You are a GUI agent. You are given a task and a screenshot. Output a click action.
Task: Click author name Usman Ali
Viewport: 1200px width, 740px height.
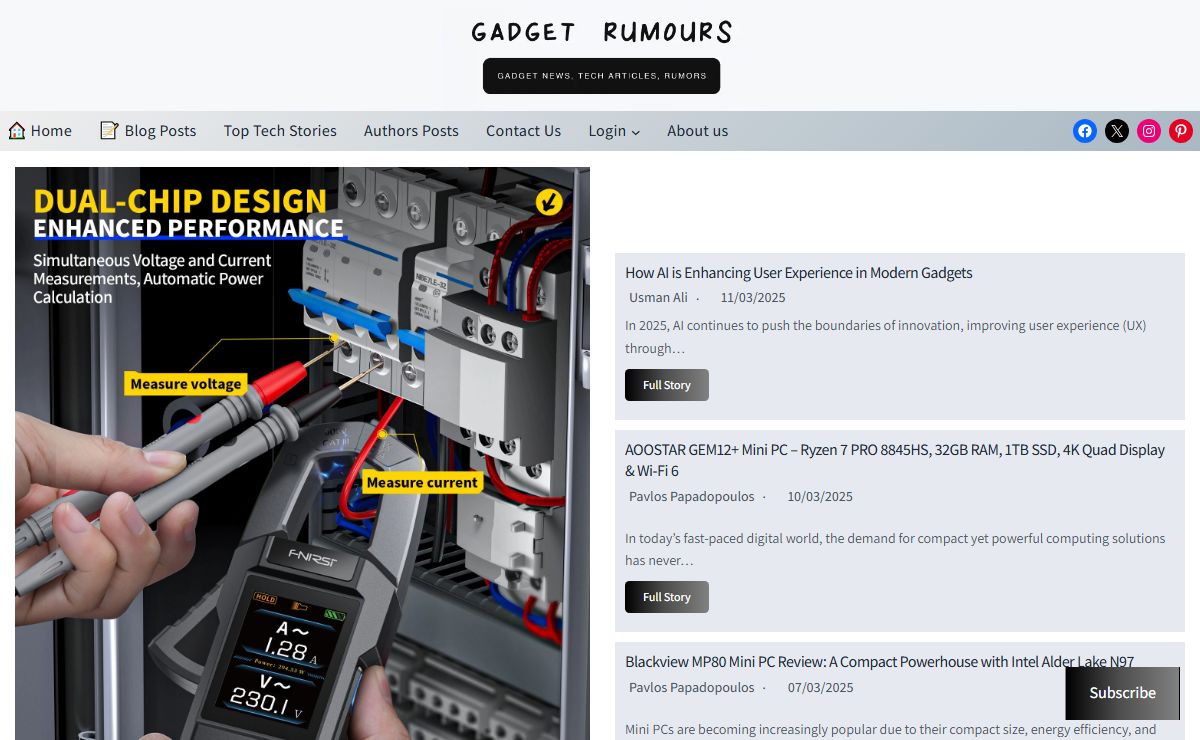[658, 298]
